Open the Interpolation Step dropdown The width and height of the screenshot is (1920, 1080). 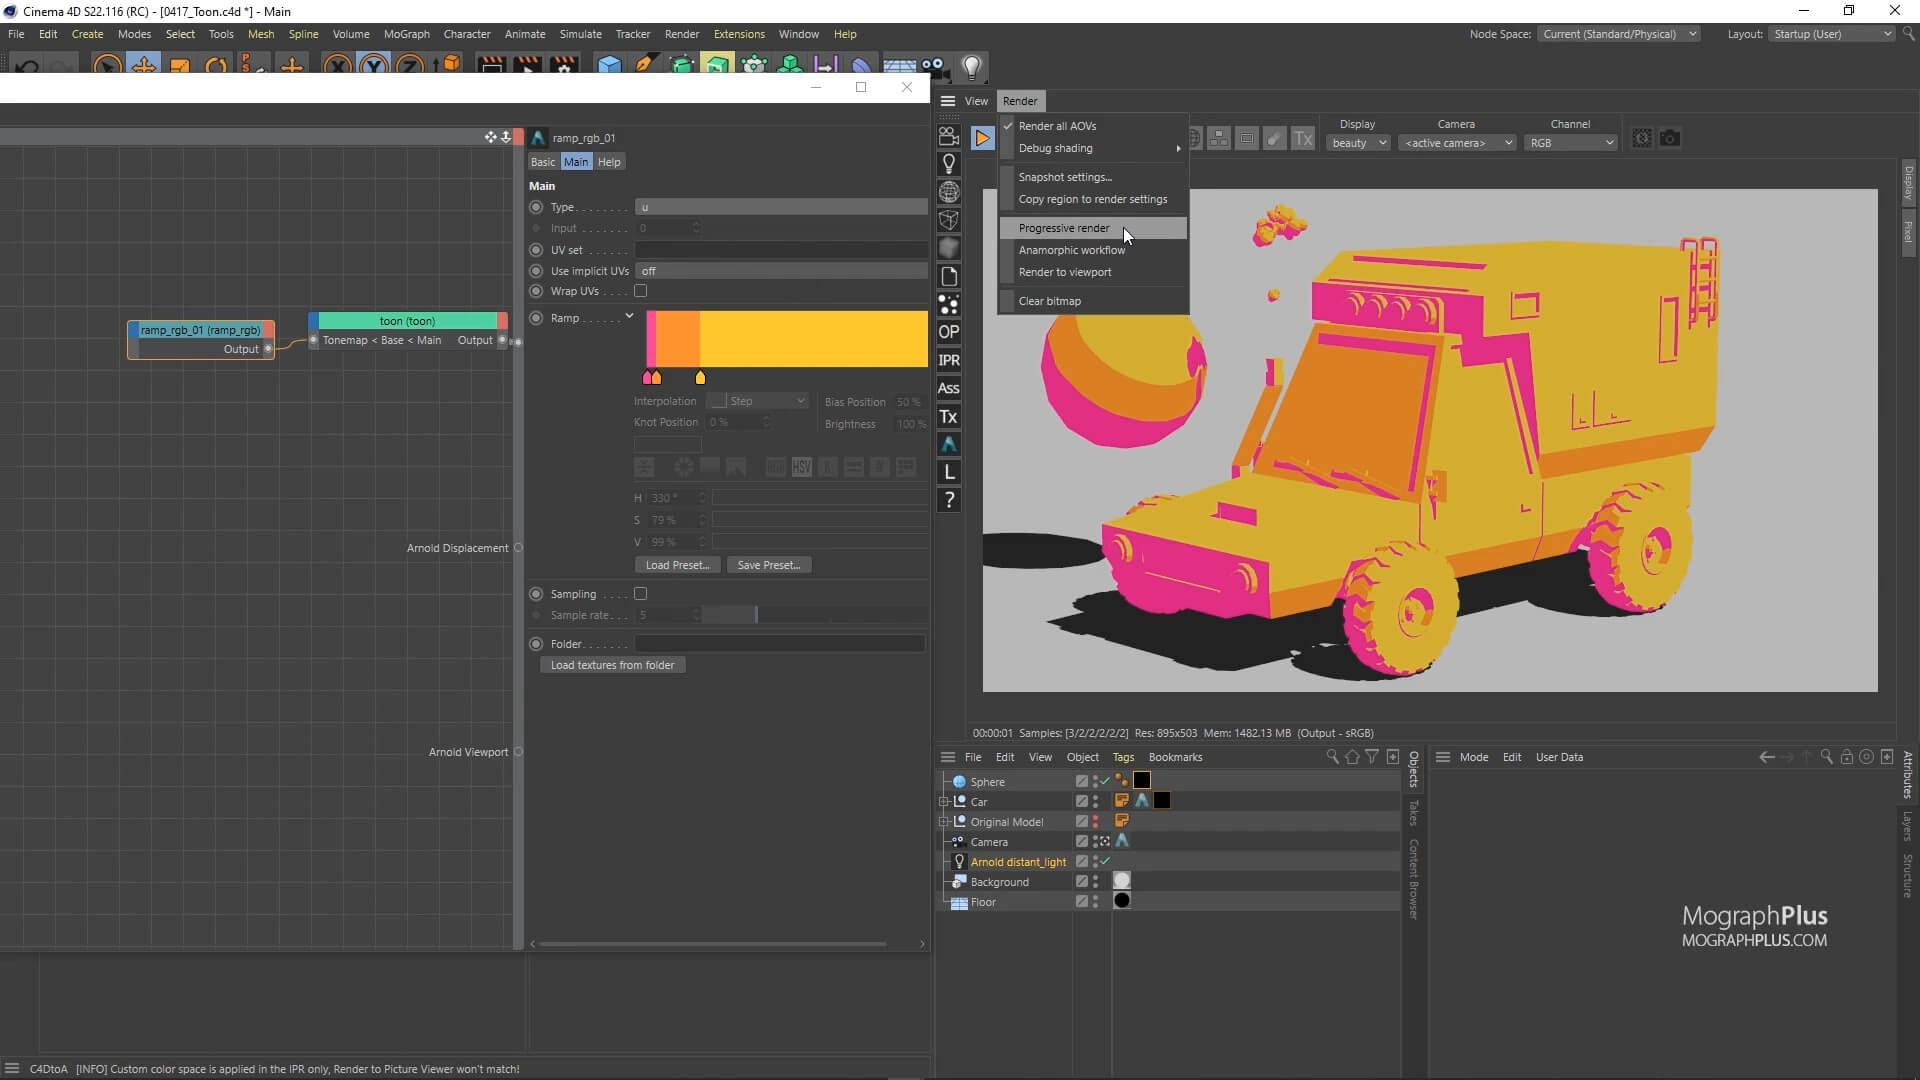pos(757,400)
